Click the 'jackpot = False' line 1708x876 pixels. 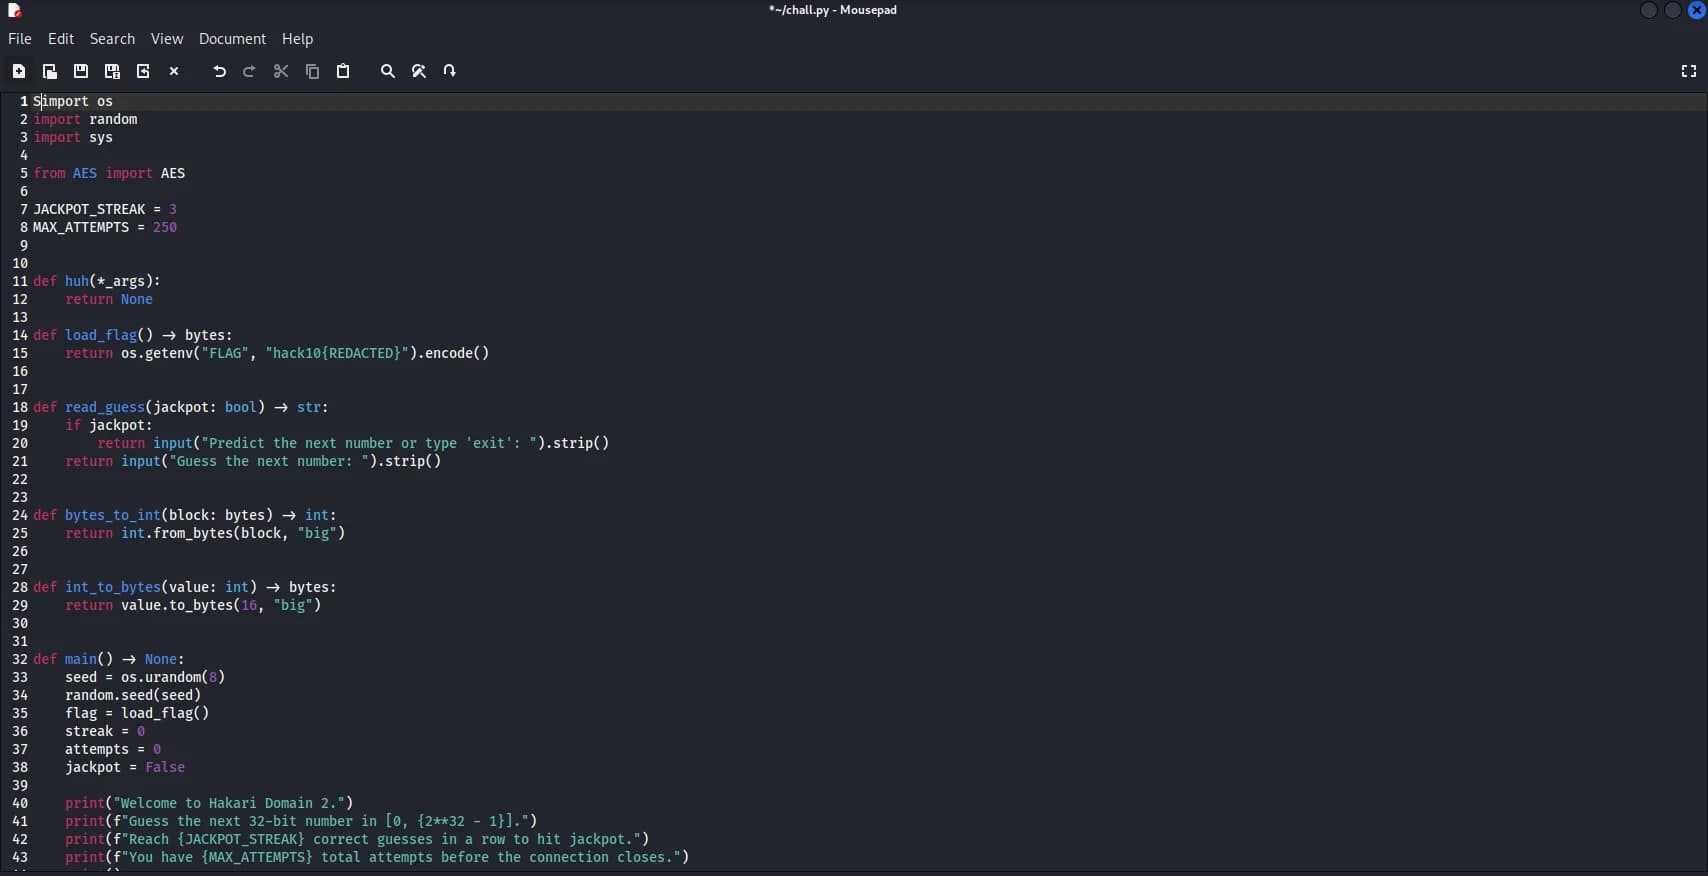click(x=125, y=767)
